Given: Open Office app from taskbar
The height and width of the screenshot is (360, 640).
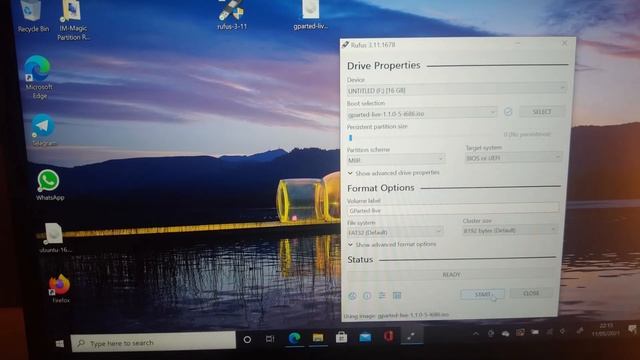Looking at the screenshot, I should [389, 336].
